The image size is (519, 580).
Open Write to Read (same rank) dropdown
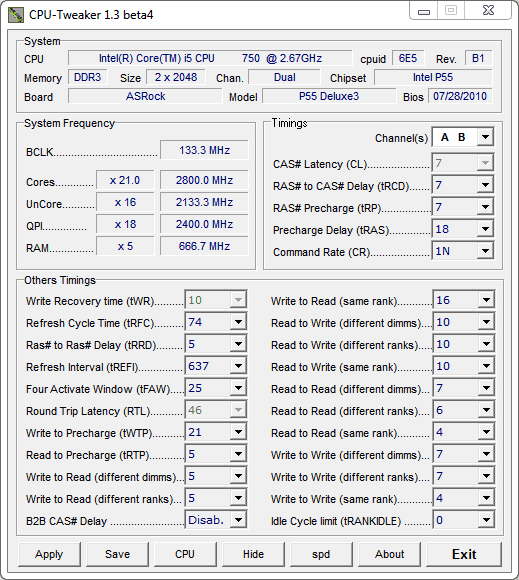coord(464,300)
